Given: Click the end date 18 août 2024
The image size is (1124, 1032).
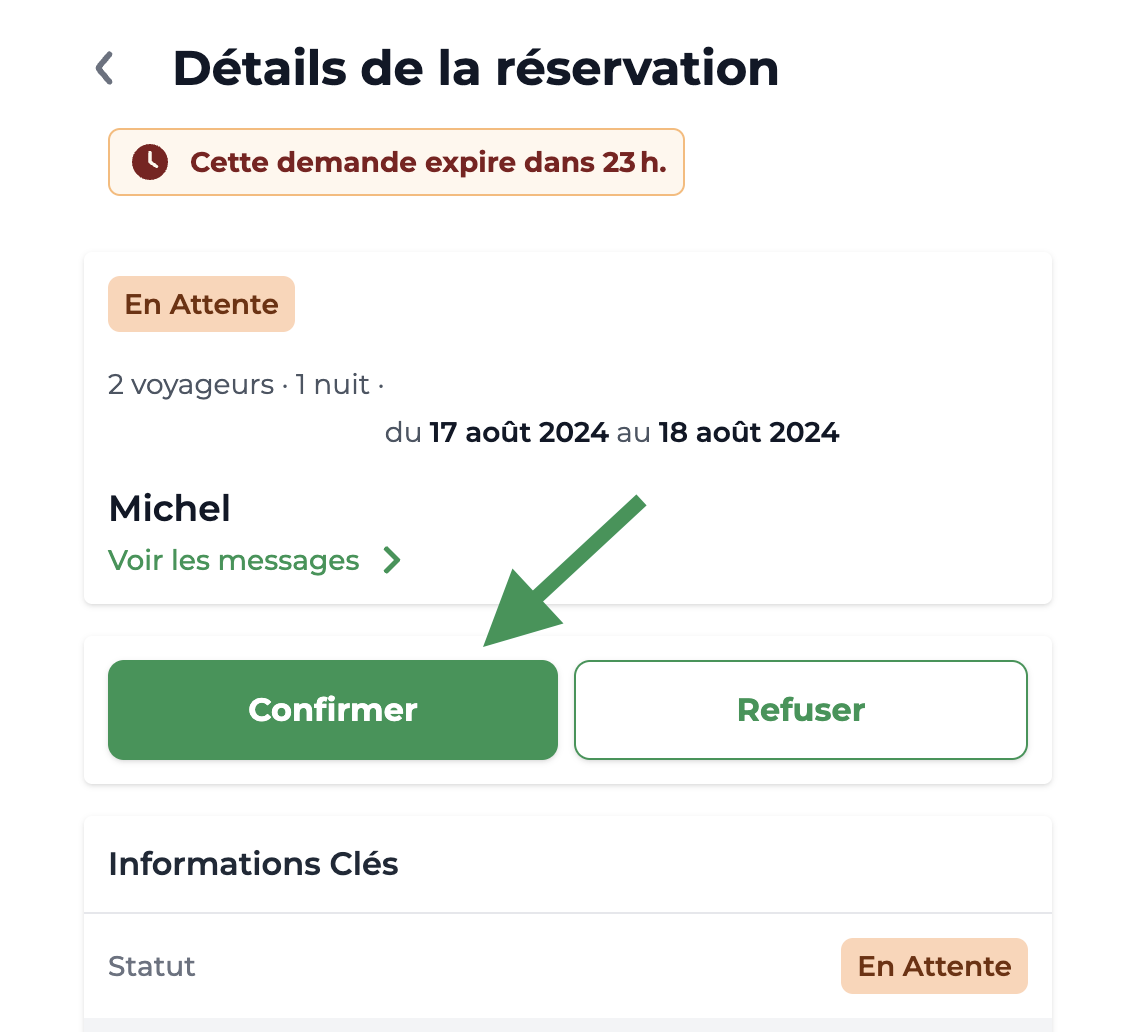Looking at the screenshot, I should tap(748, 433).
